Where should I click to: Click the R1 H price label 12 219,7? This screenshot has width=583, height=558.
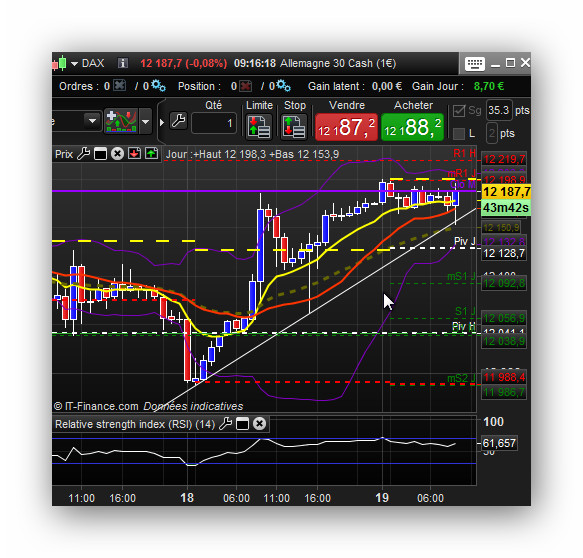[504, 159]
